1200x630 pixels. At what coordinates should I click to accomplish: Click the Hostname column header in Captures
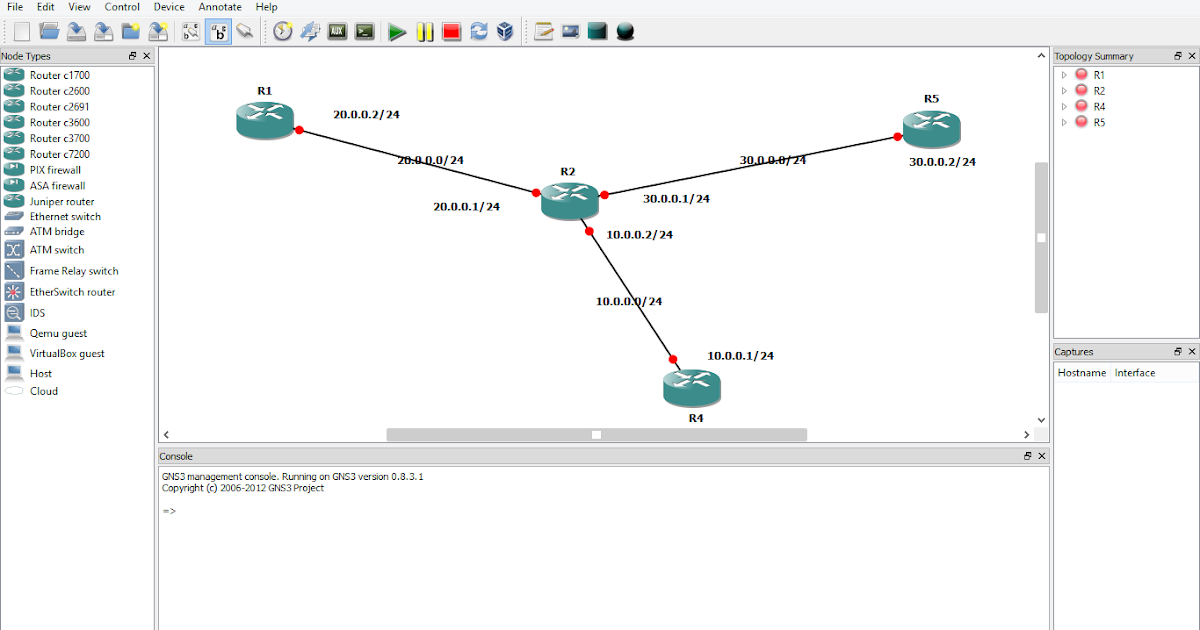1082,373
